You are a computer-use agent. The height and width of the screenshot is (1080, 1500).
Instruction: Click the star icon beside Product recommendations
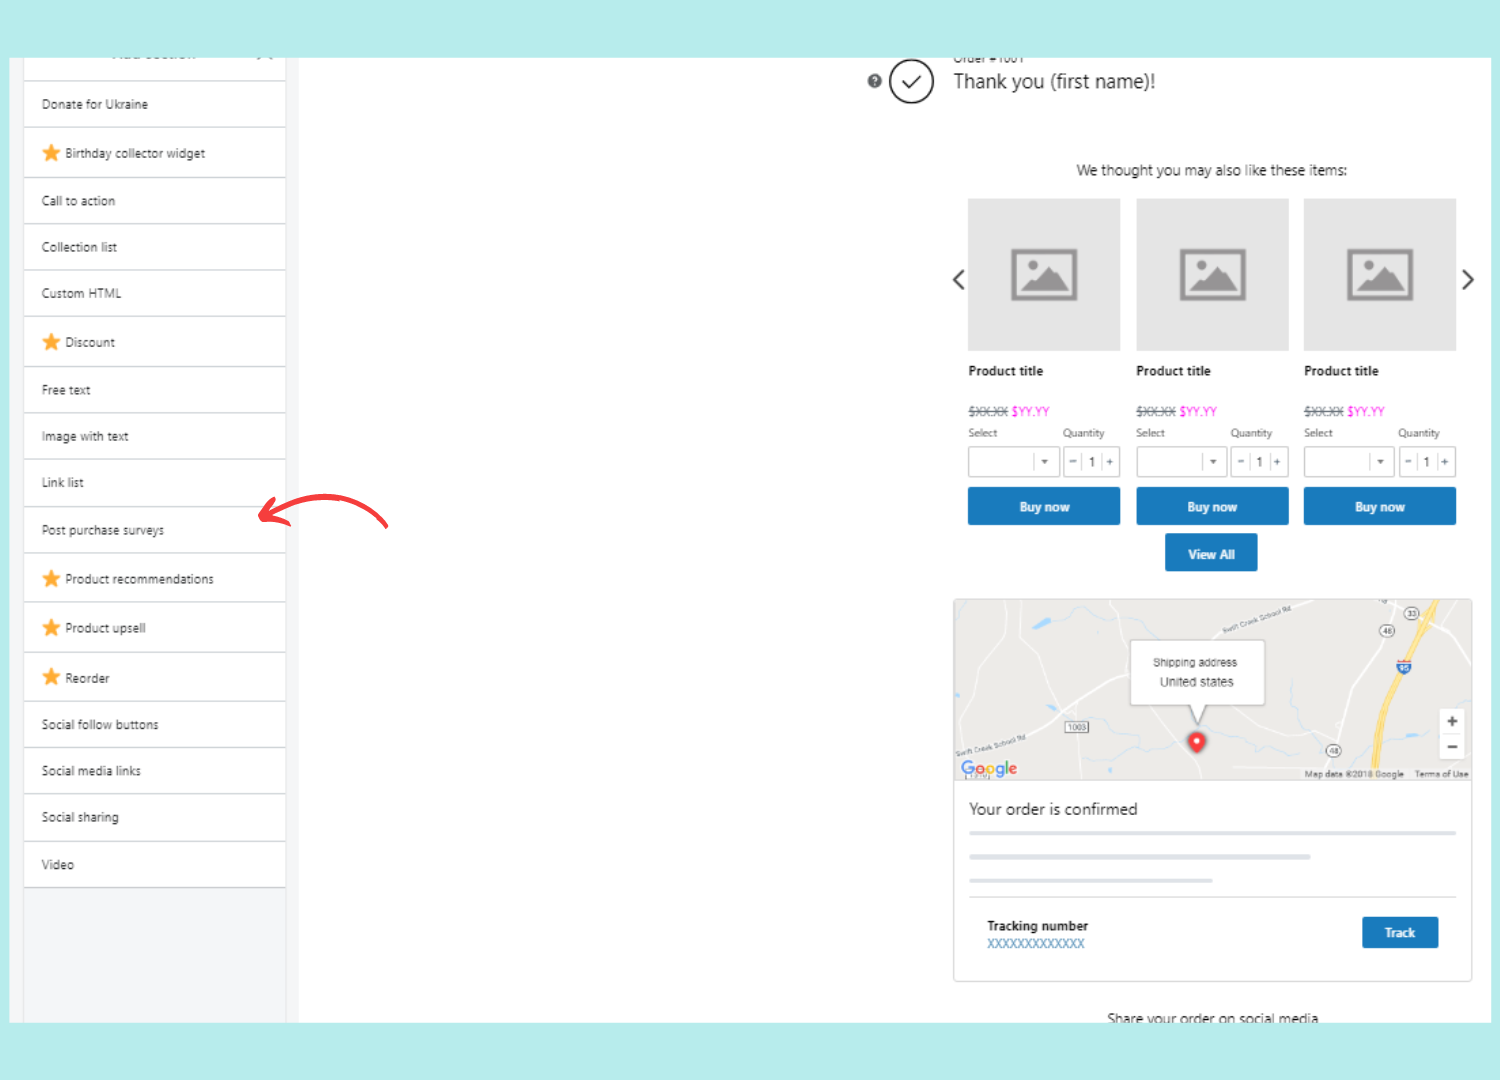[x=51, y=579]
